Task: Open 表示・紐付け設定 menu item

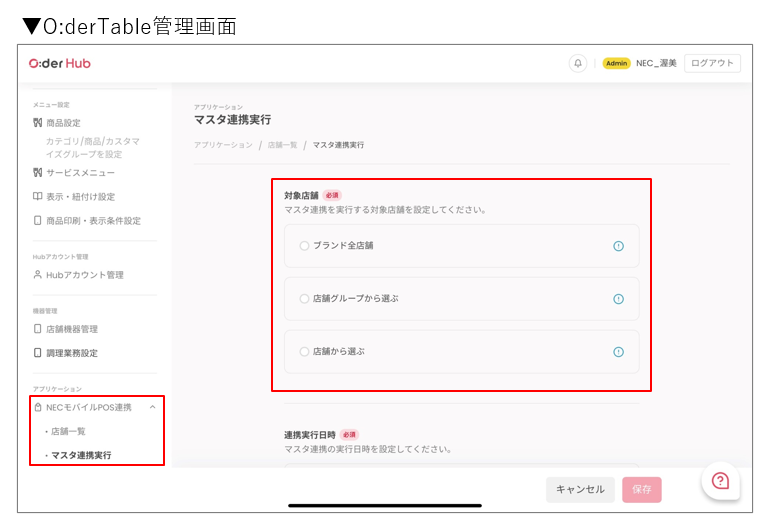Action: 80,197
